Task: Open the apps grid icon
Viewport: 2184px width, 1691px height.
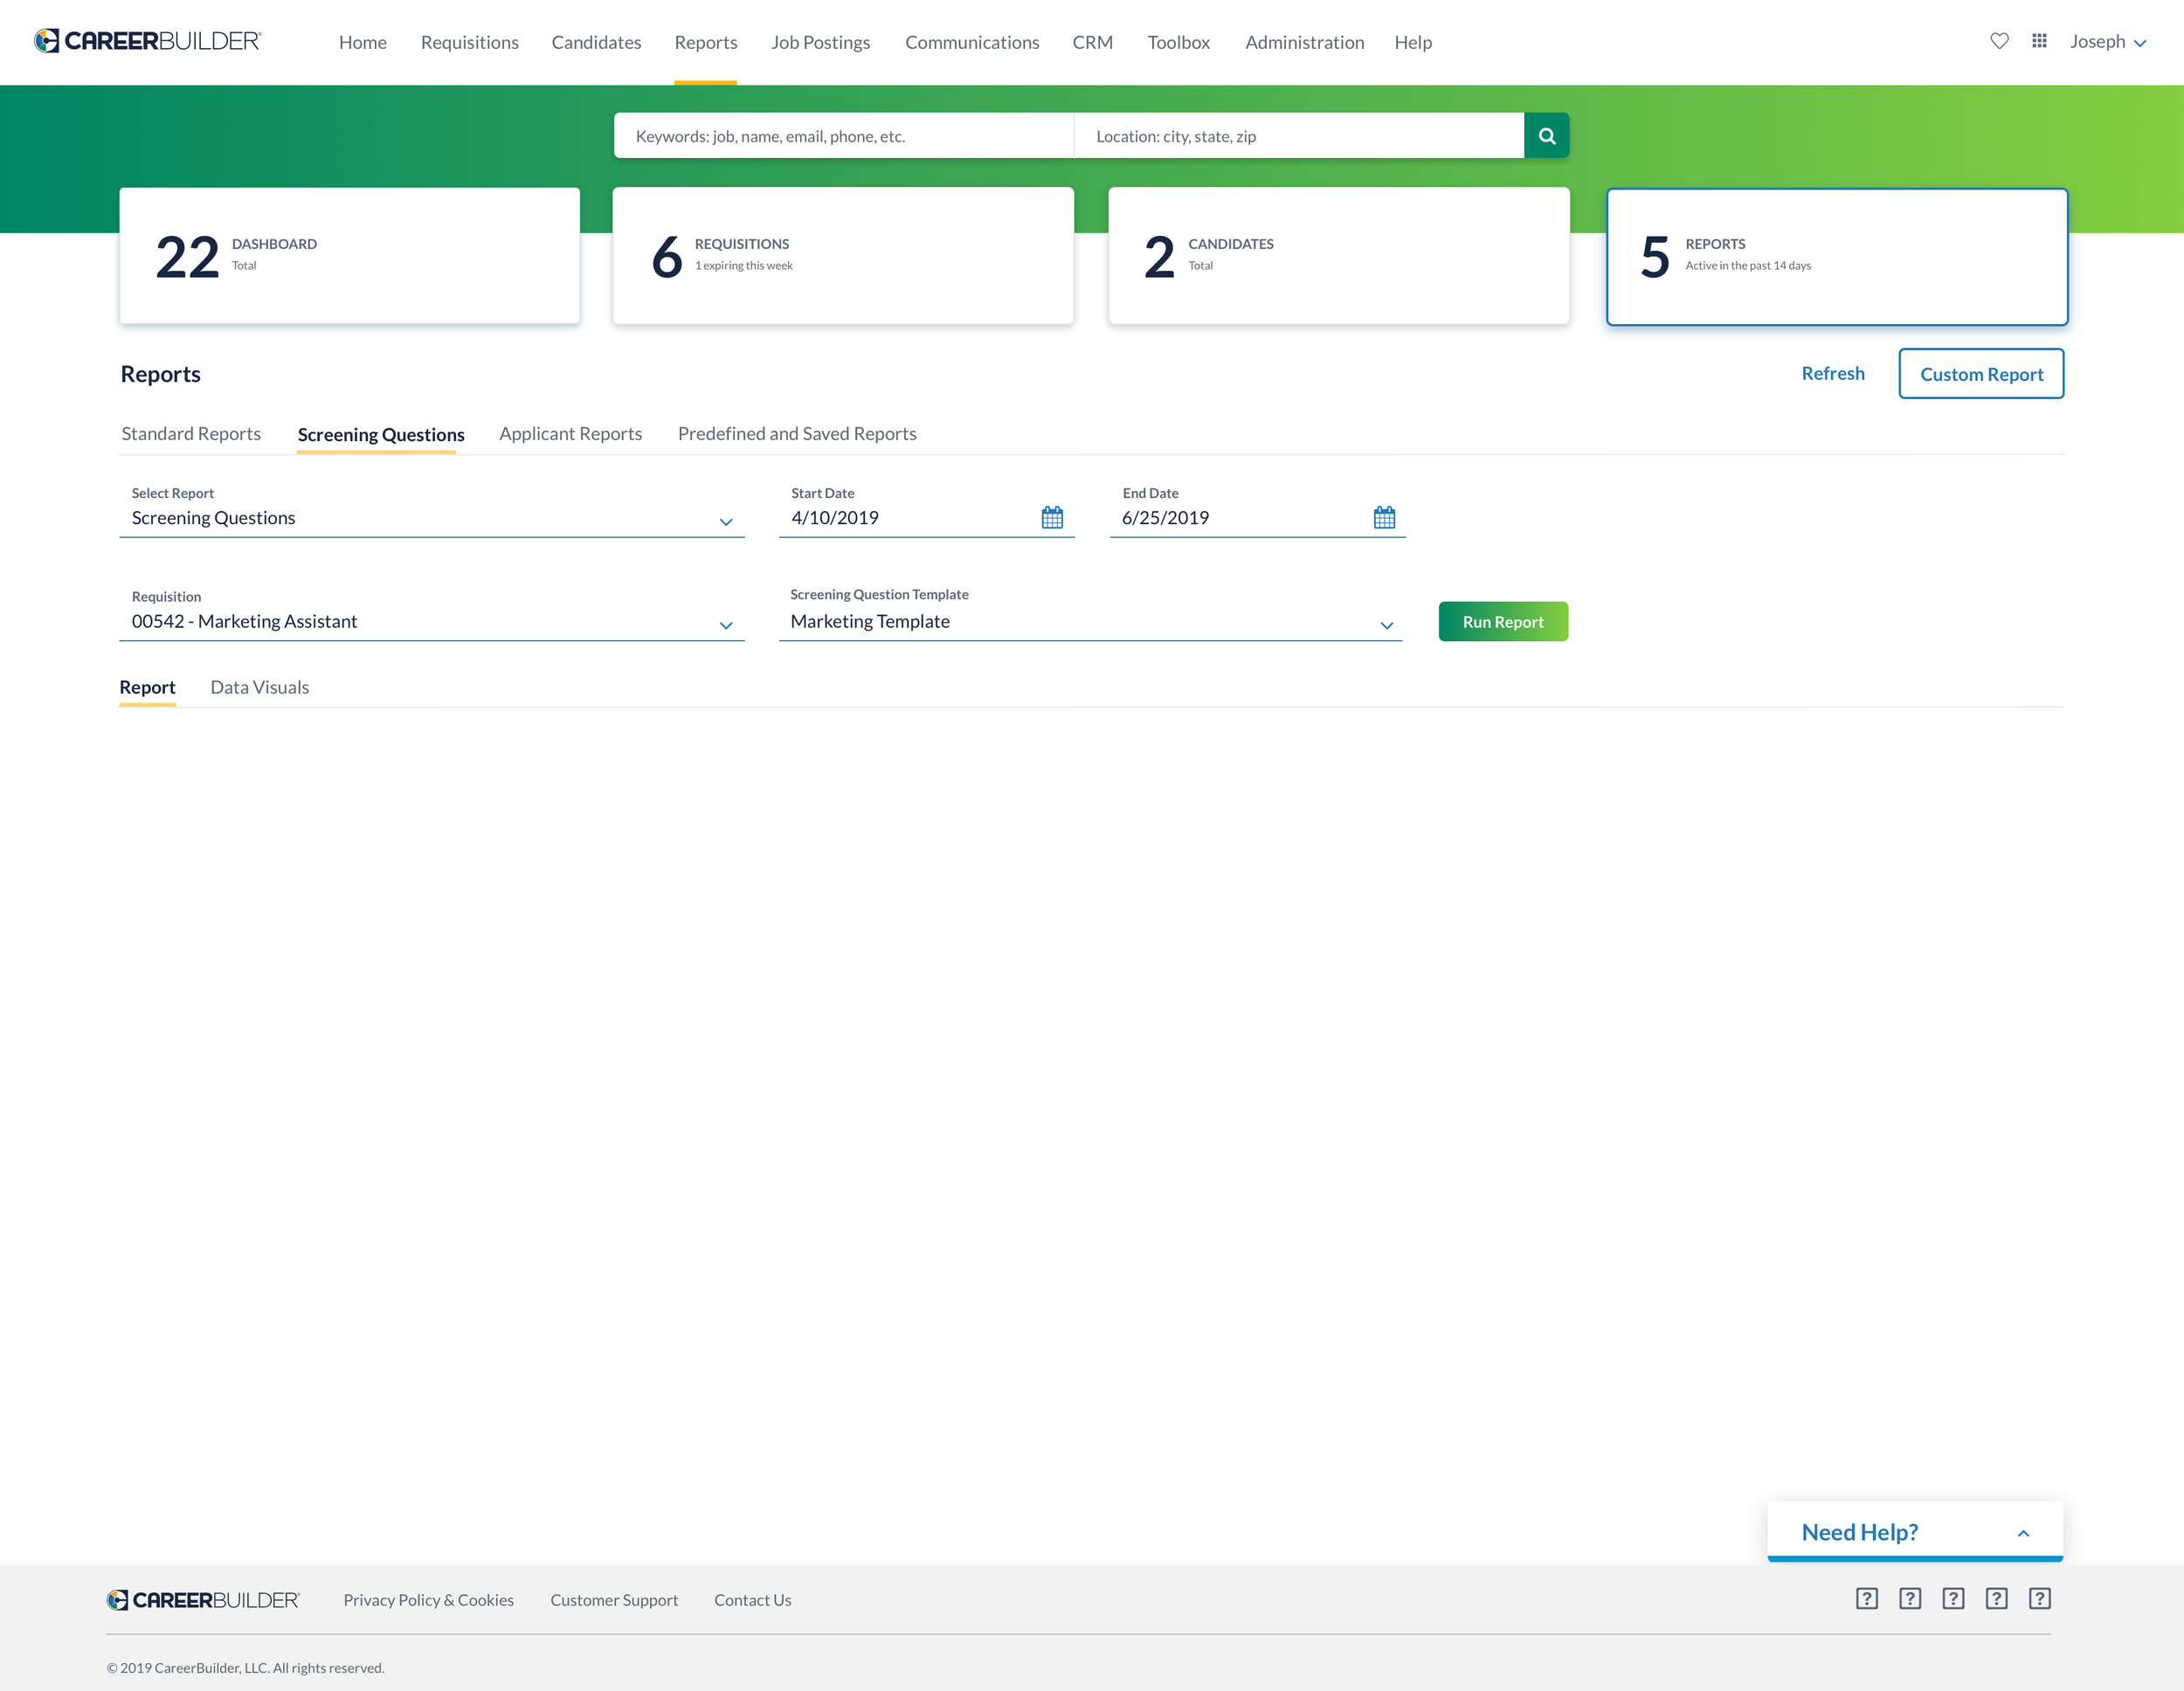Action: 2039,41
